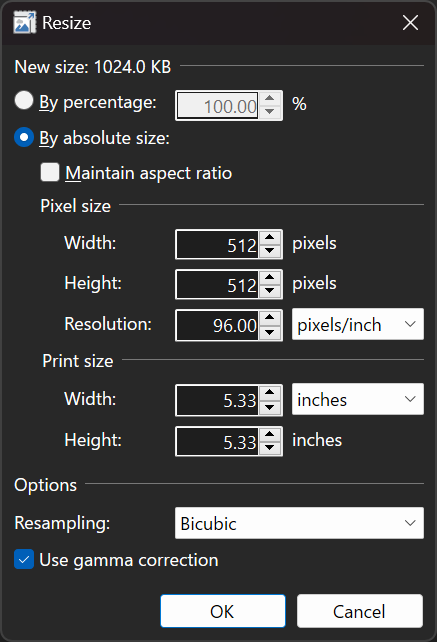Decrease pixel Height with down arrow
The height and width of the screenshot is (642, 437).
[x=269, y=291]
